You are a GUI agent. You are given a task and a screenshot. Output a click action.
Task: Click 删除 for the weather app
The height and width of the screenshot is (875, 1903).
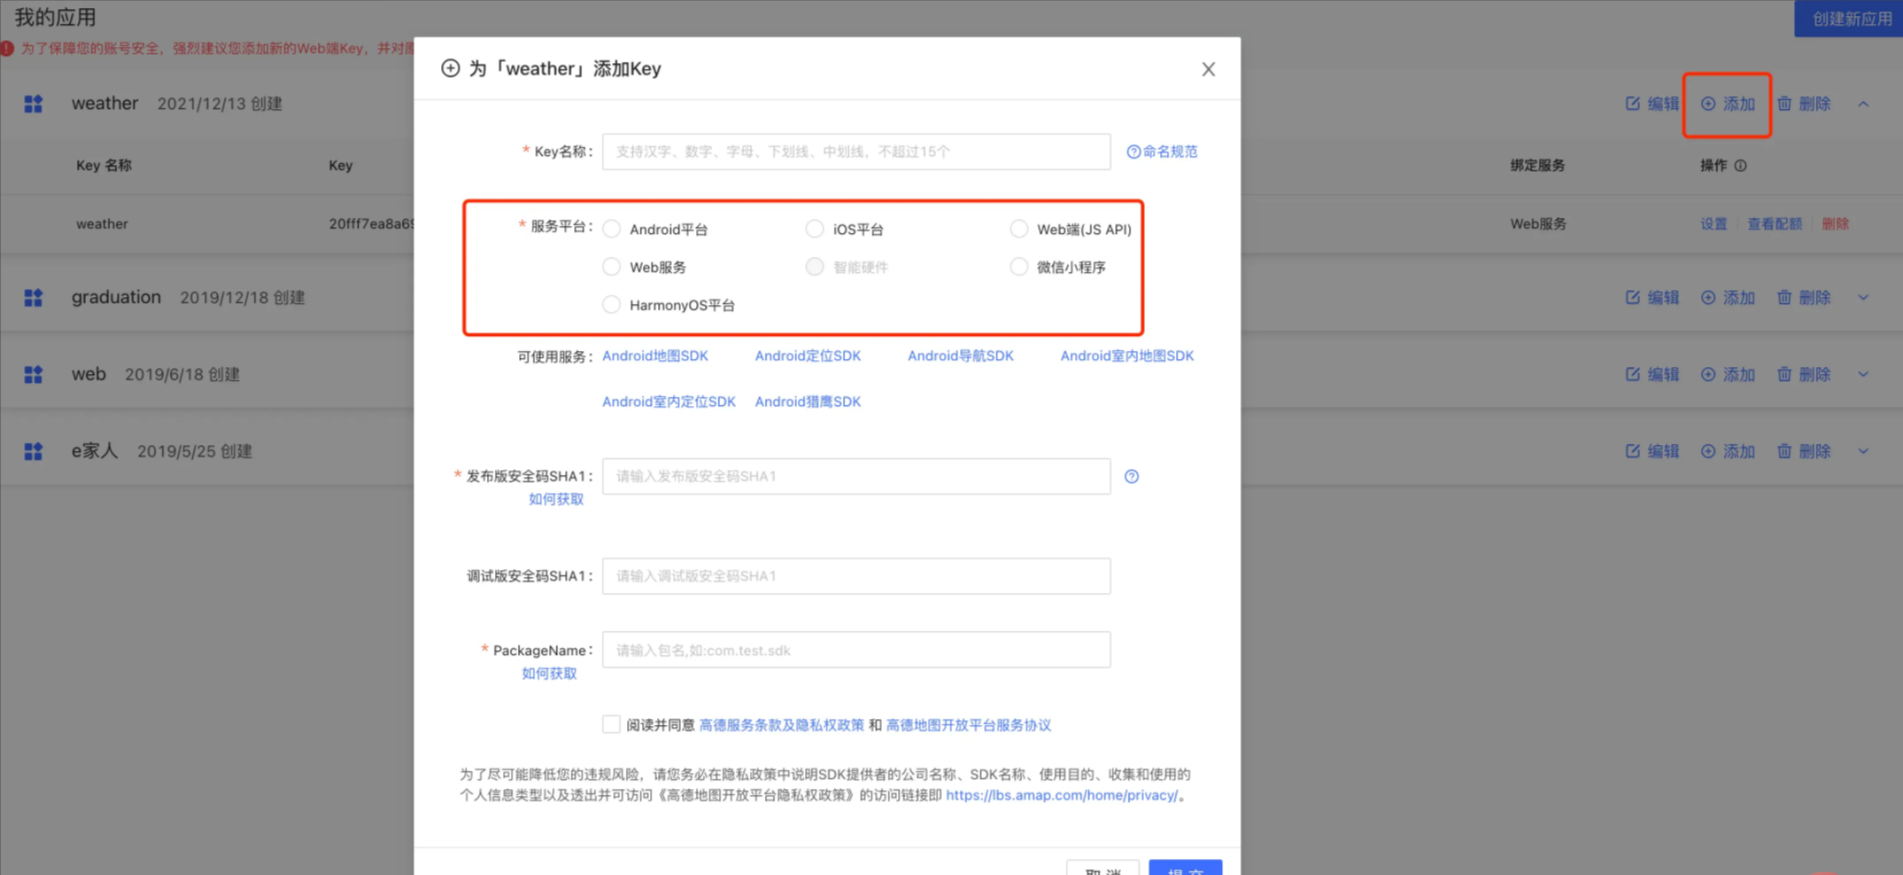[x=1804, y=104]
